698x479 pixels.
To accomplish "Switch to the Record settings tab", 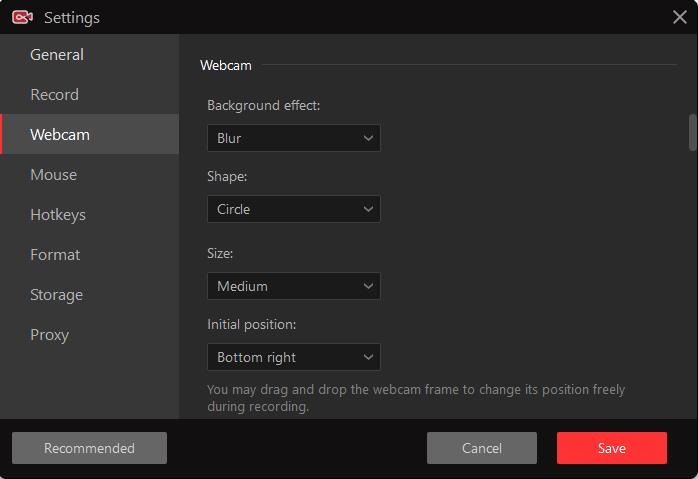I will pos(54,95).
